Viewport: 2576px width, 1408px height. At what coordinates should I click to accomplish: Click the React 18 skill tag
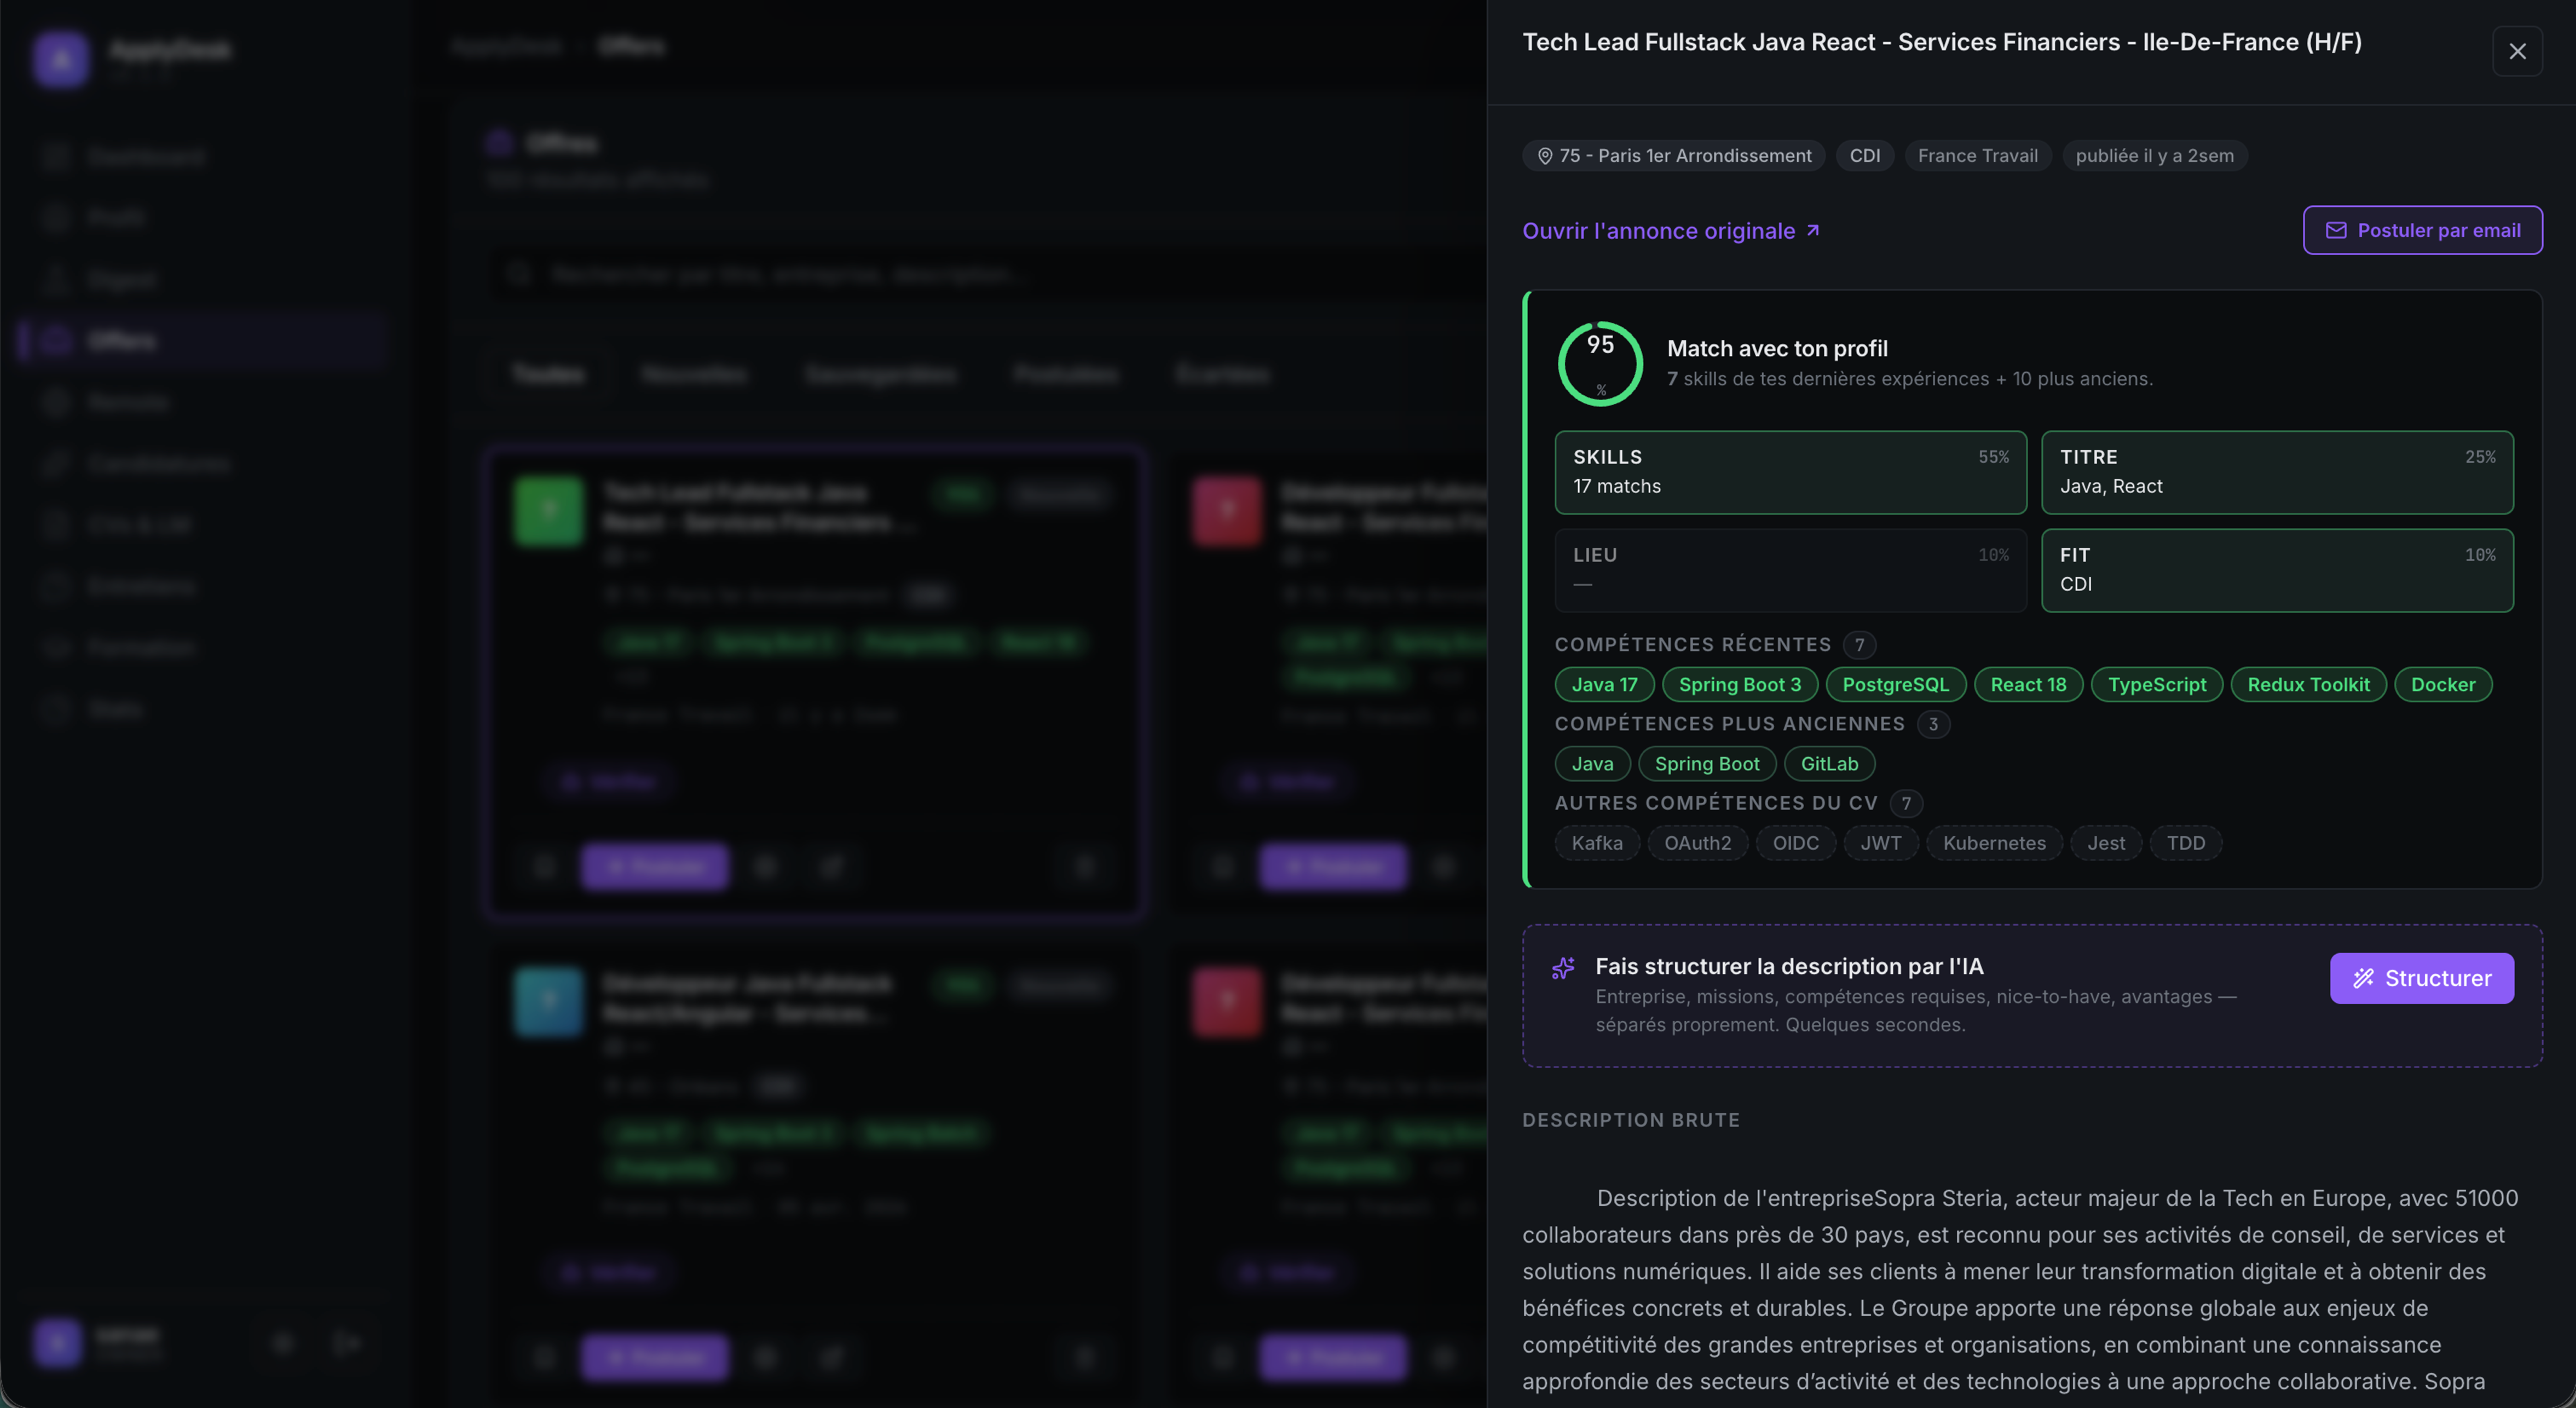(x=2027, y=685)
